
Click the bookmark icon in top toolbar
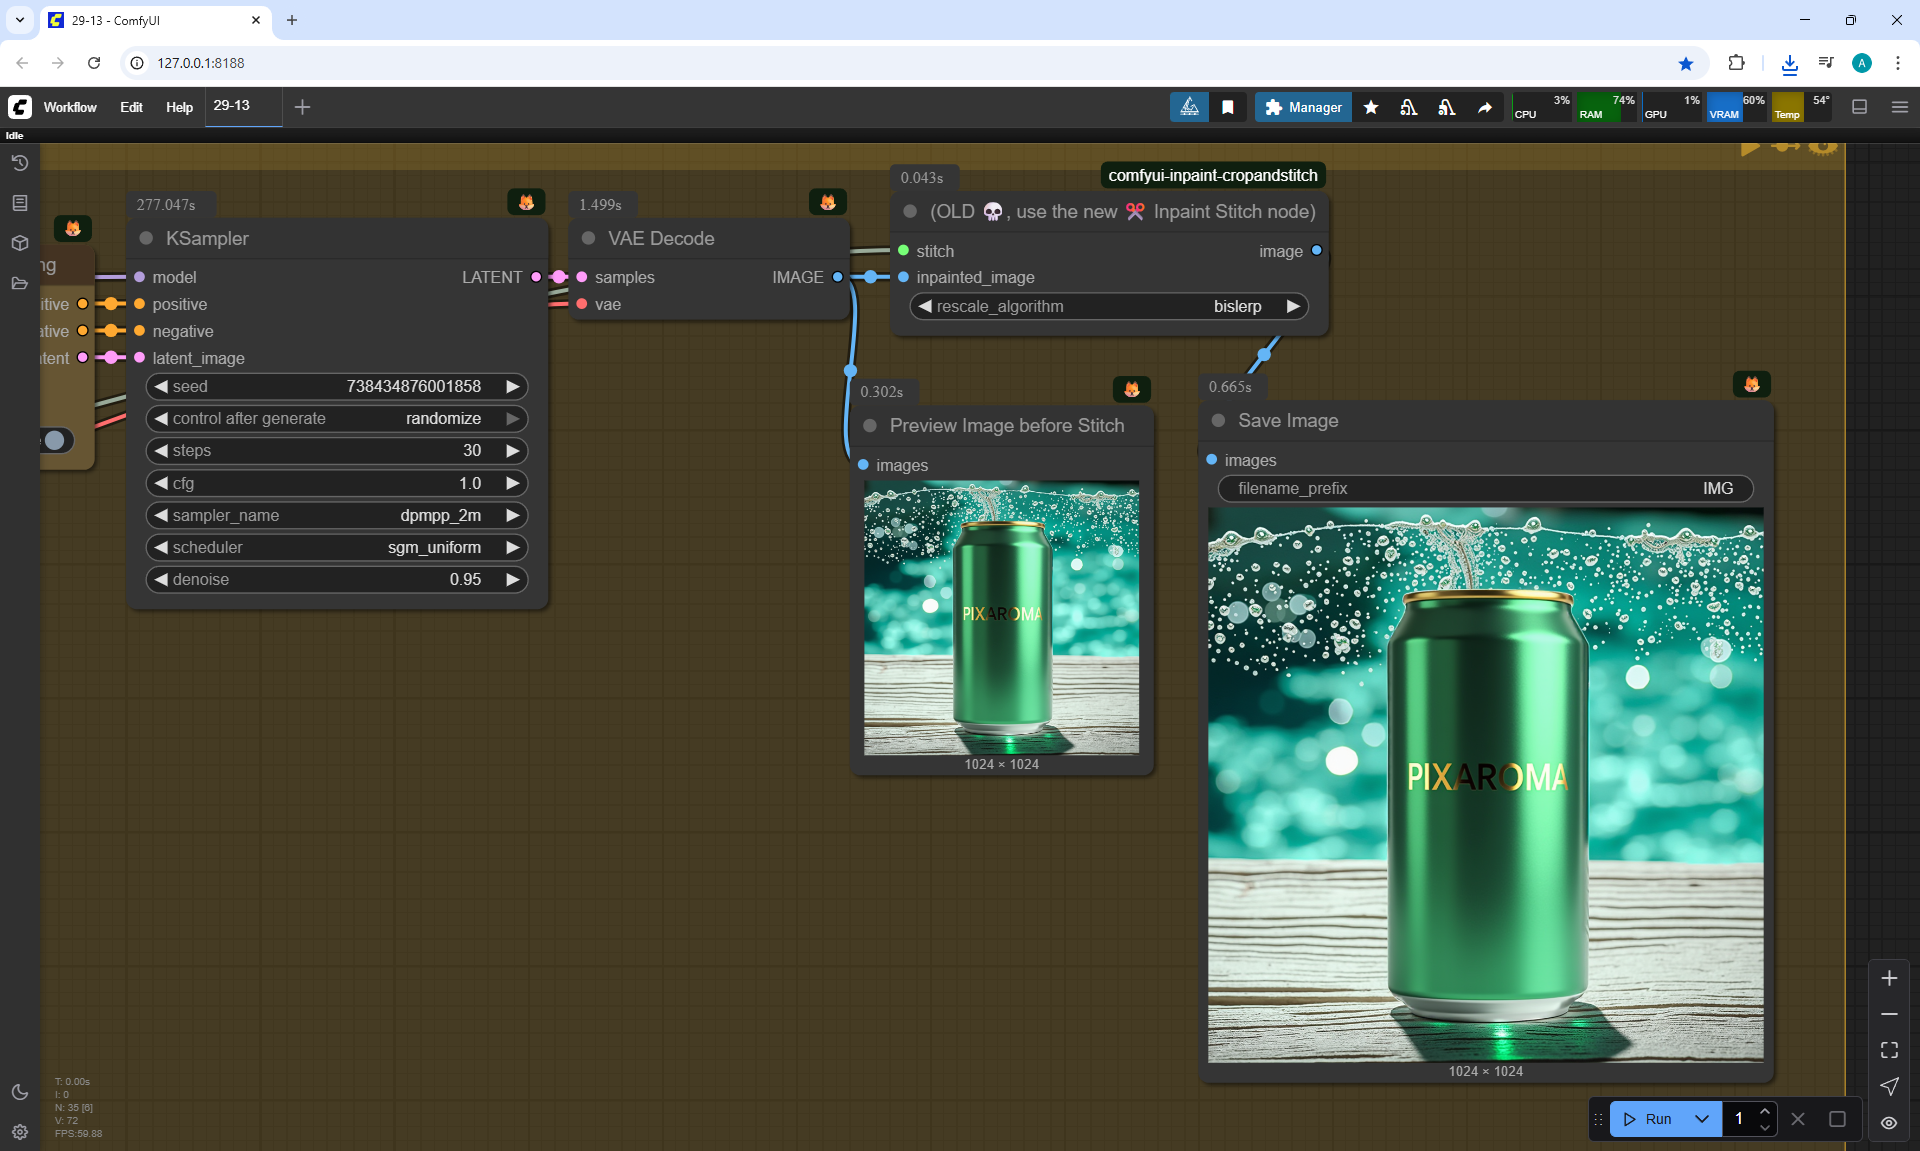[1228, 107]
